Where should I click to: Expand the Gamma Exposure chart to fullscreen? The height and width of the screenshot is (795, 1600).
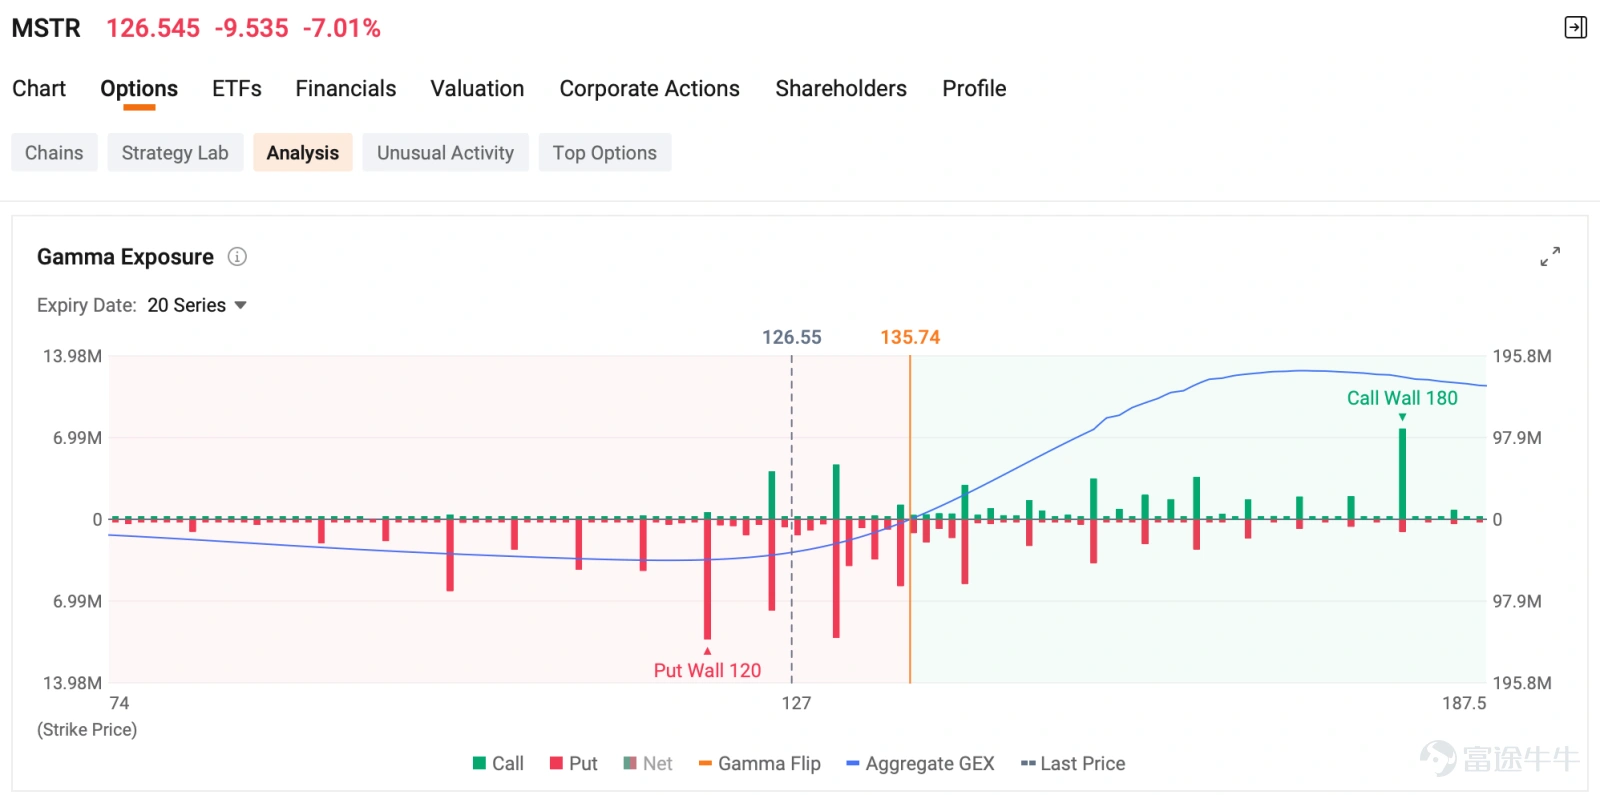(1550, 257)
